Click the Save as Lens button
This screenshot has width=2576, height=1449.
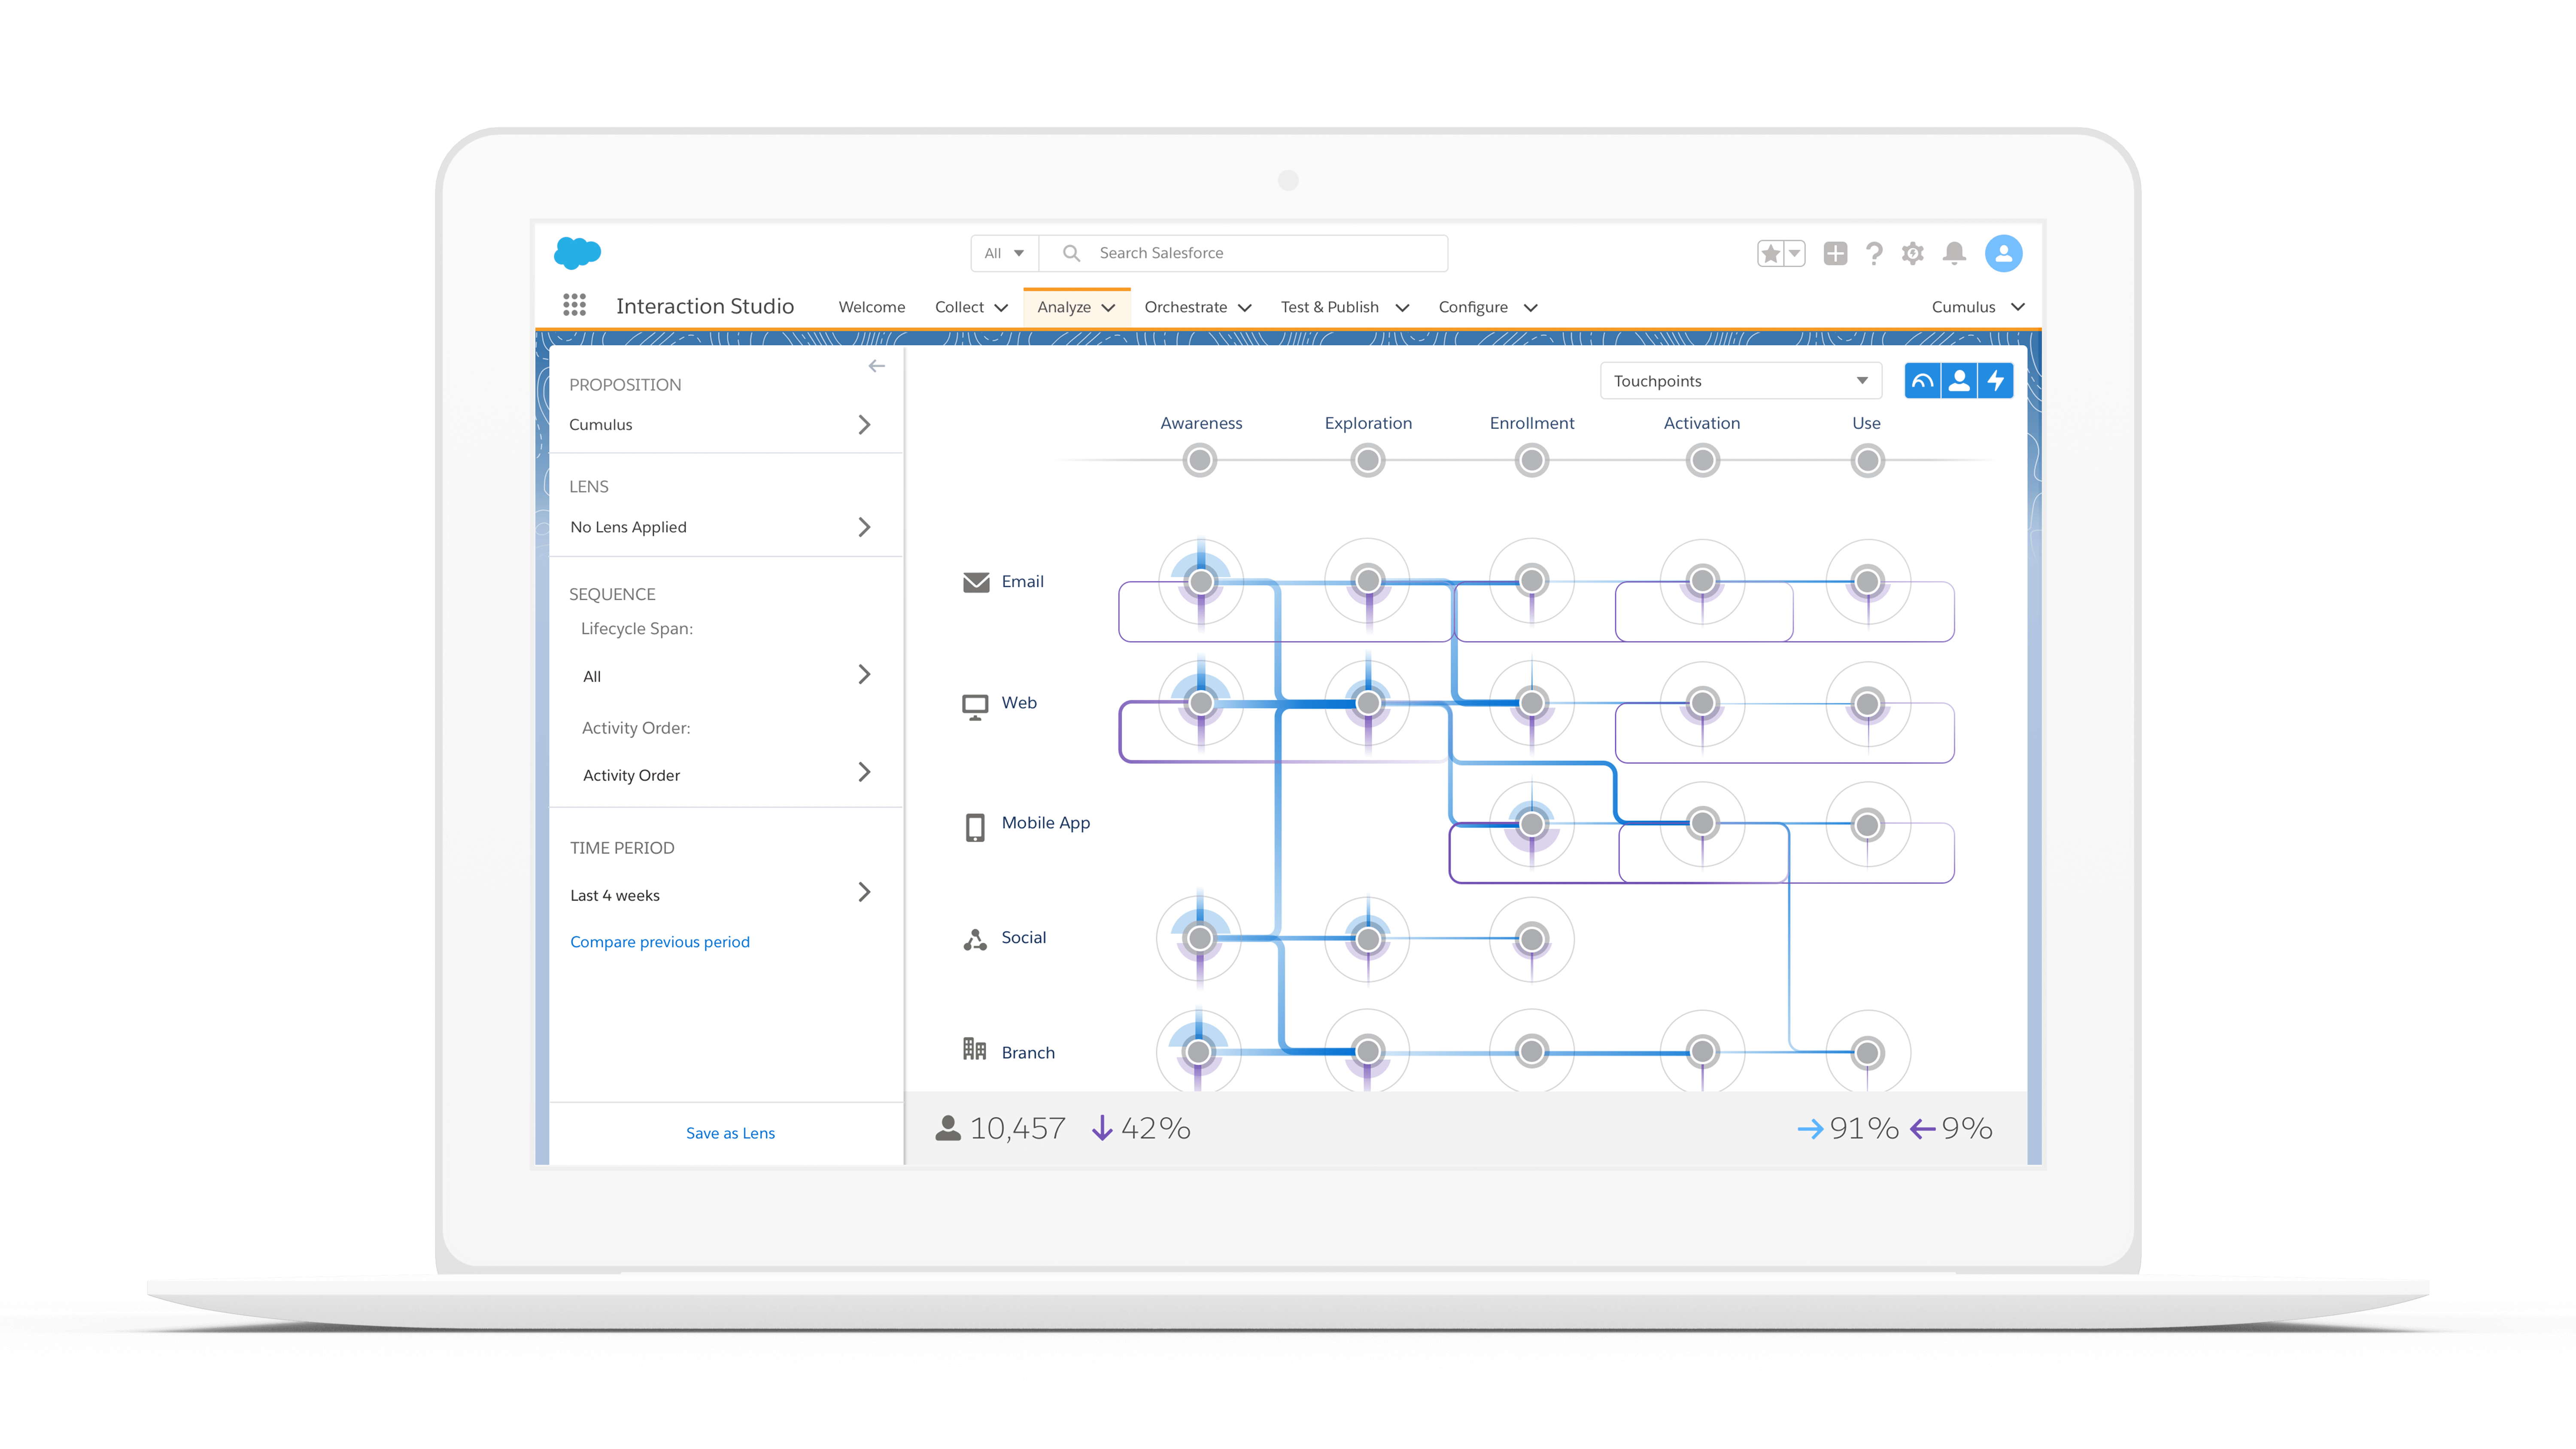click(730, 1133)
